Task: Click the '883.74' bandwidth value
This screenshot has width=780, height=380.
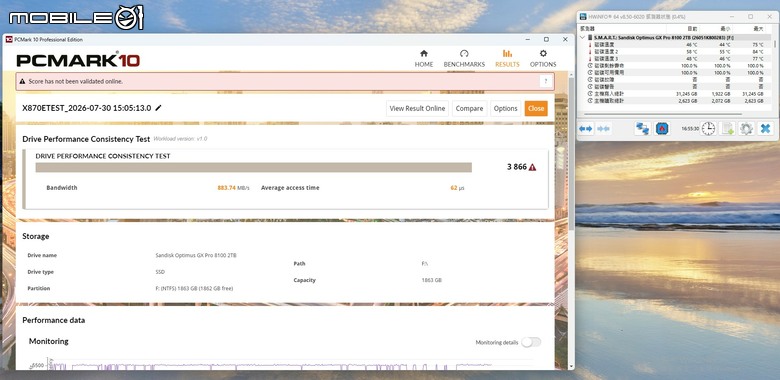Action: 226,188
